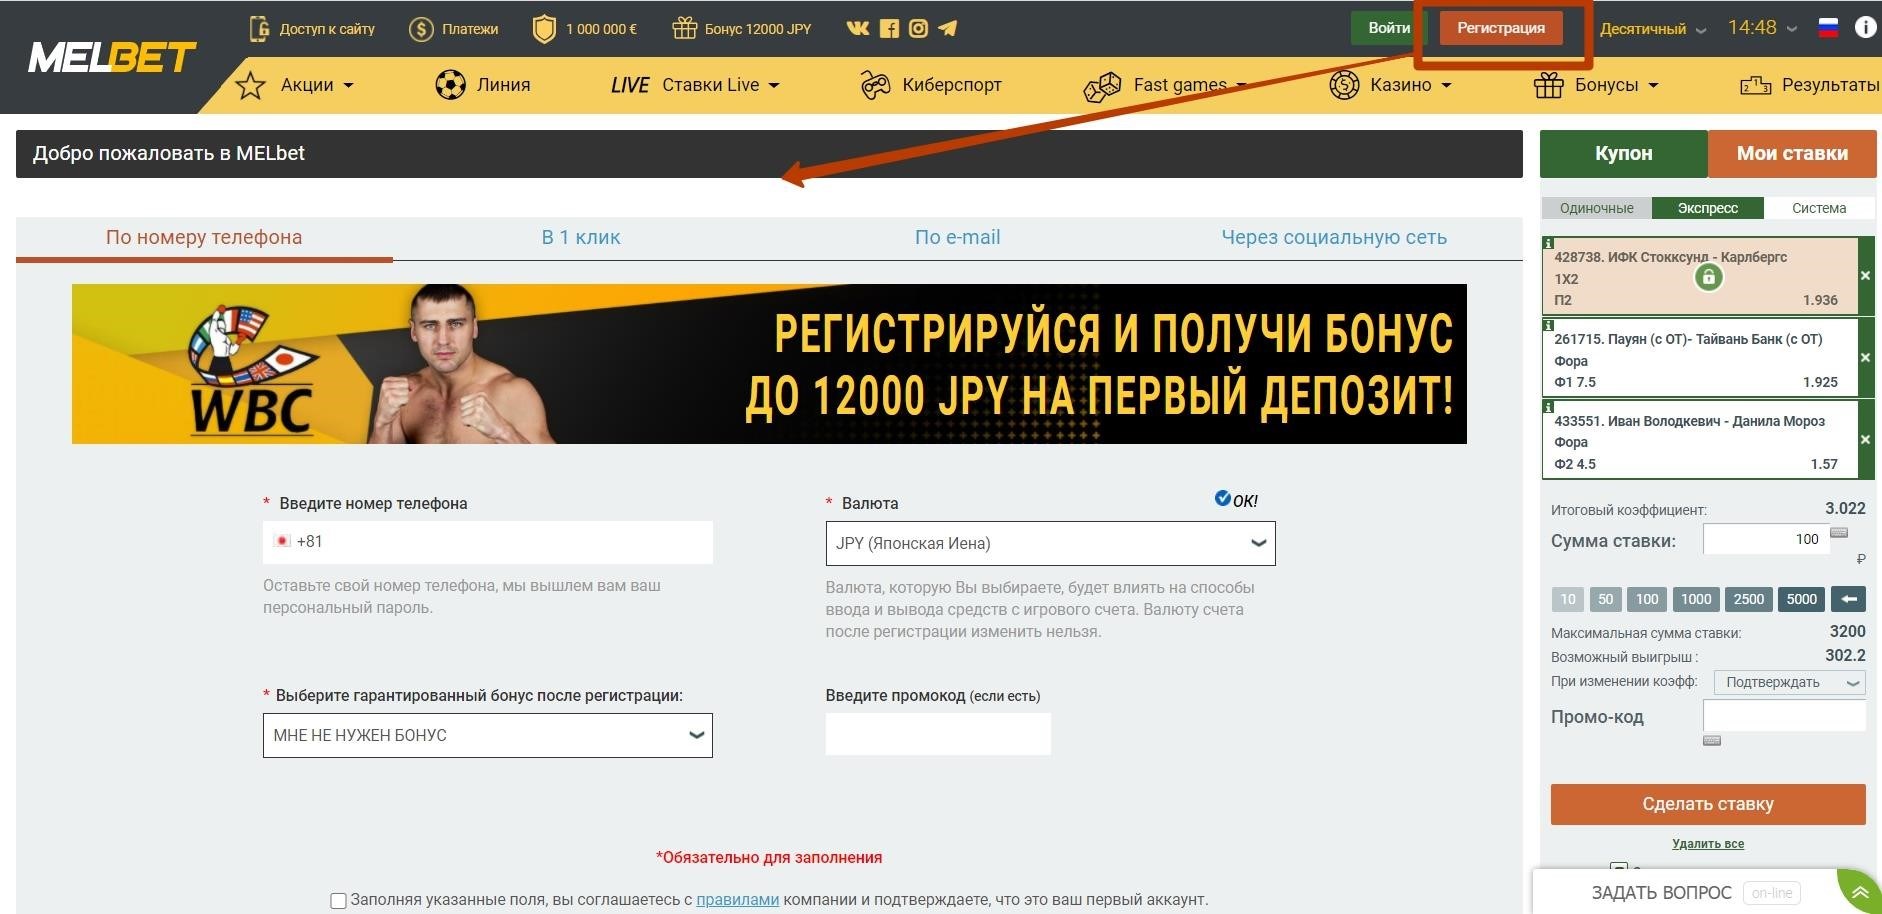The height and width of the screenshot is (914, 1882).
Task: Open virtual keyboard icon beside Сумма ставки
Action: [x=1839, y=533]
